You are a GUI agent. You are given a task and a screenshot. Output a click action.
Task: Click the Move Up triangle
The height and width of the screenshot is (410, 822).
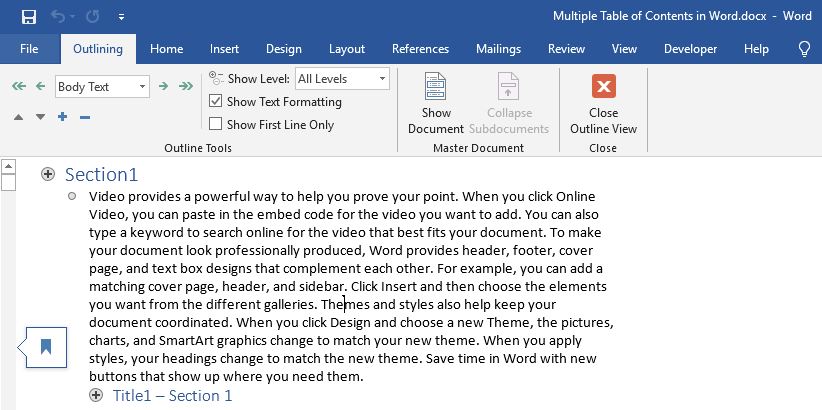(18, 117)
